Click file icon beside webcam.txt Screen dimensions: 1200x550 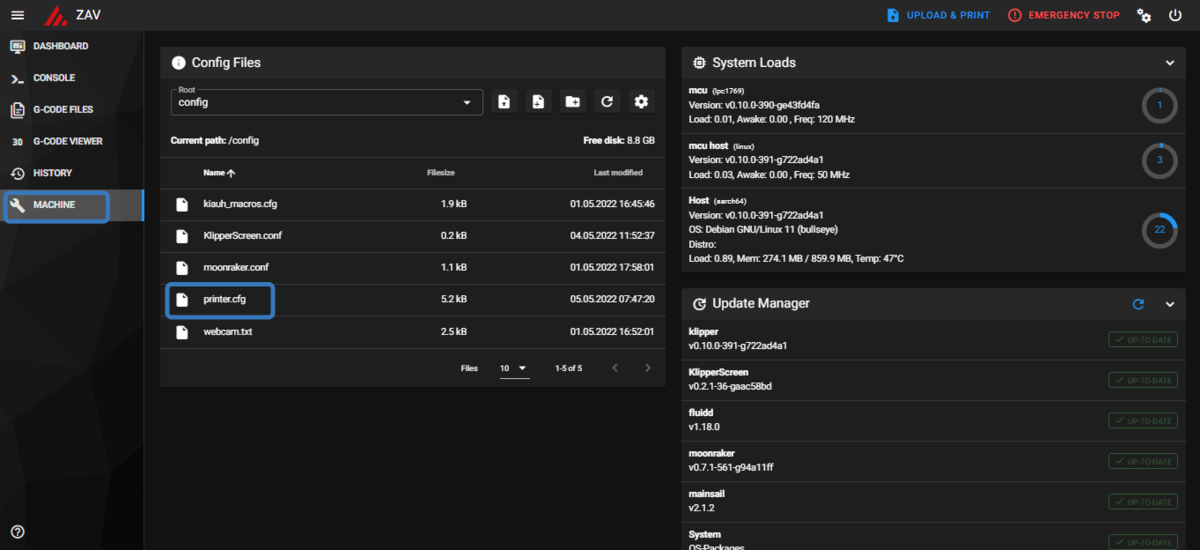182,332
